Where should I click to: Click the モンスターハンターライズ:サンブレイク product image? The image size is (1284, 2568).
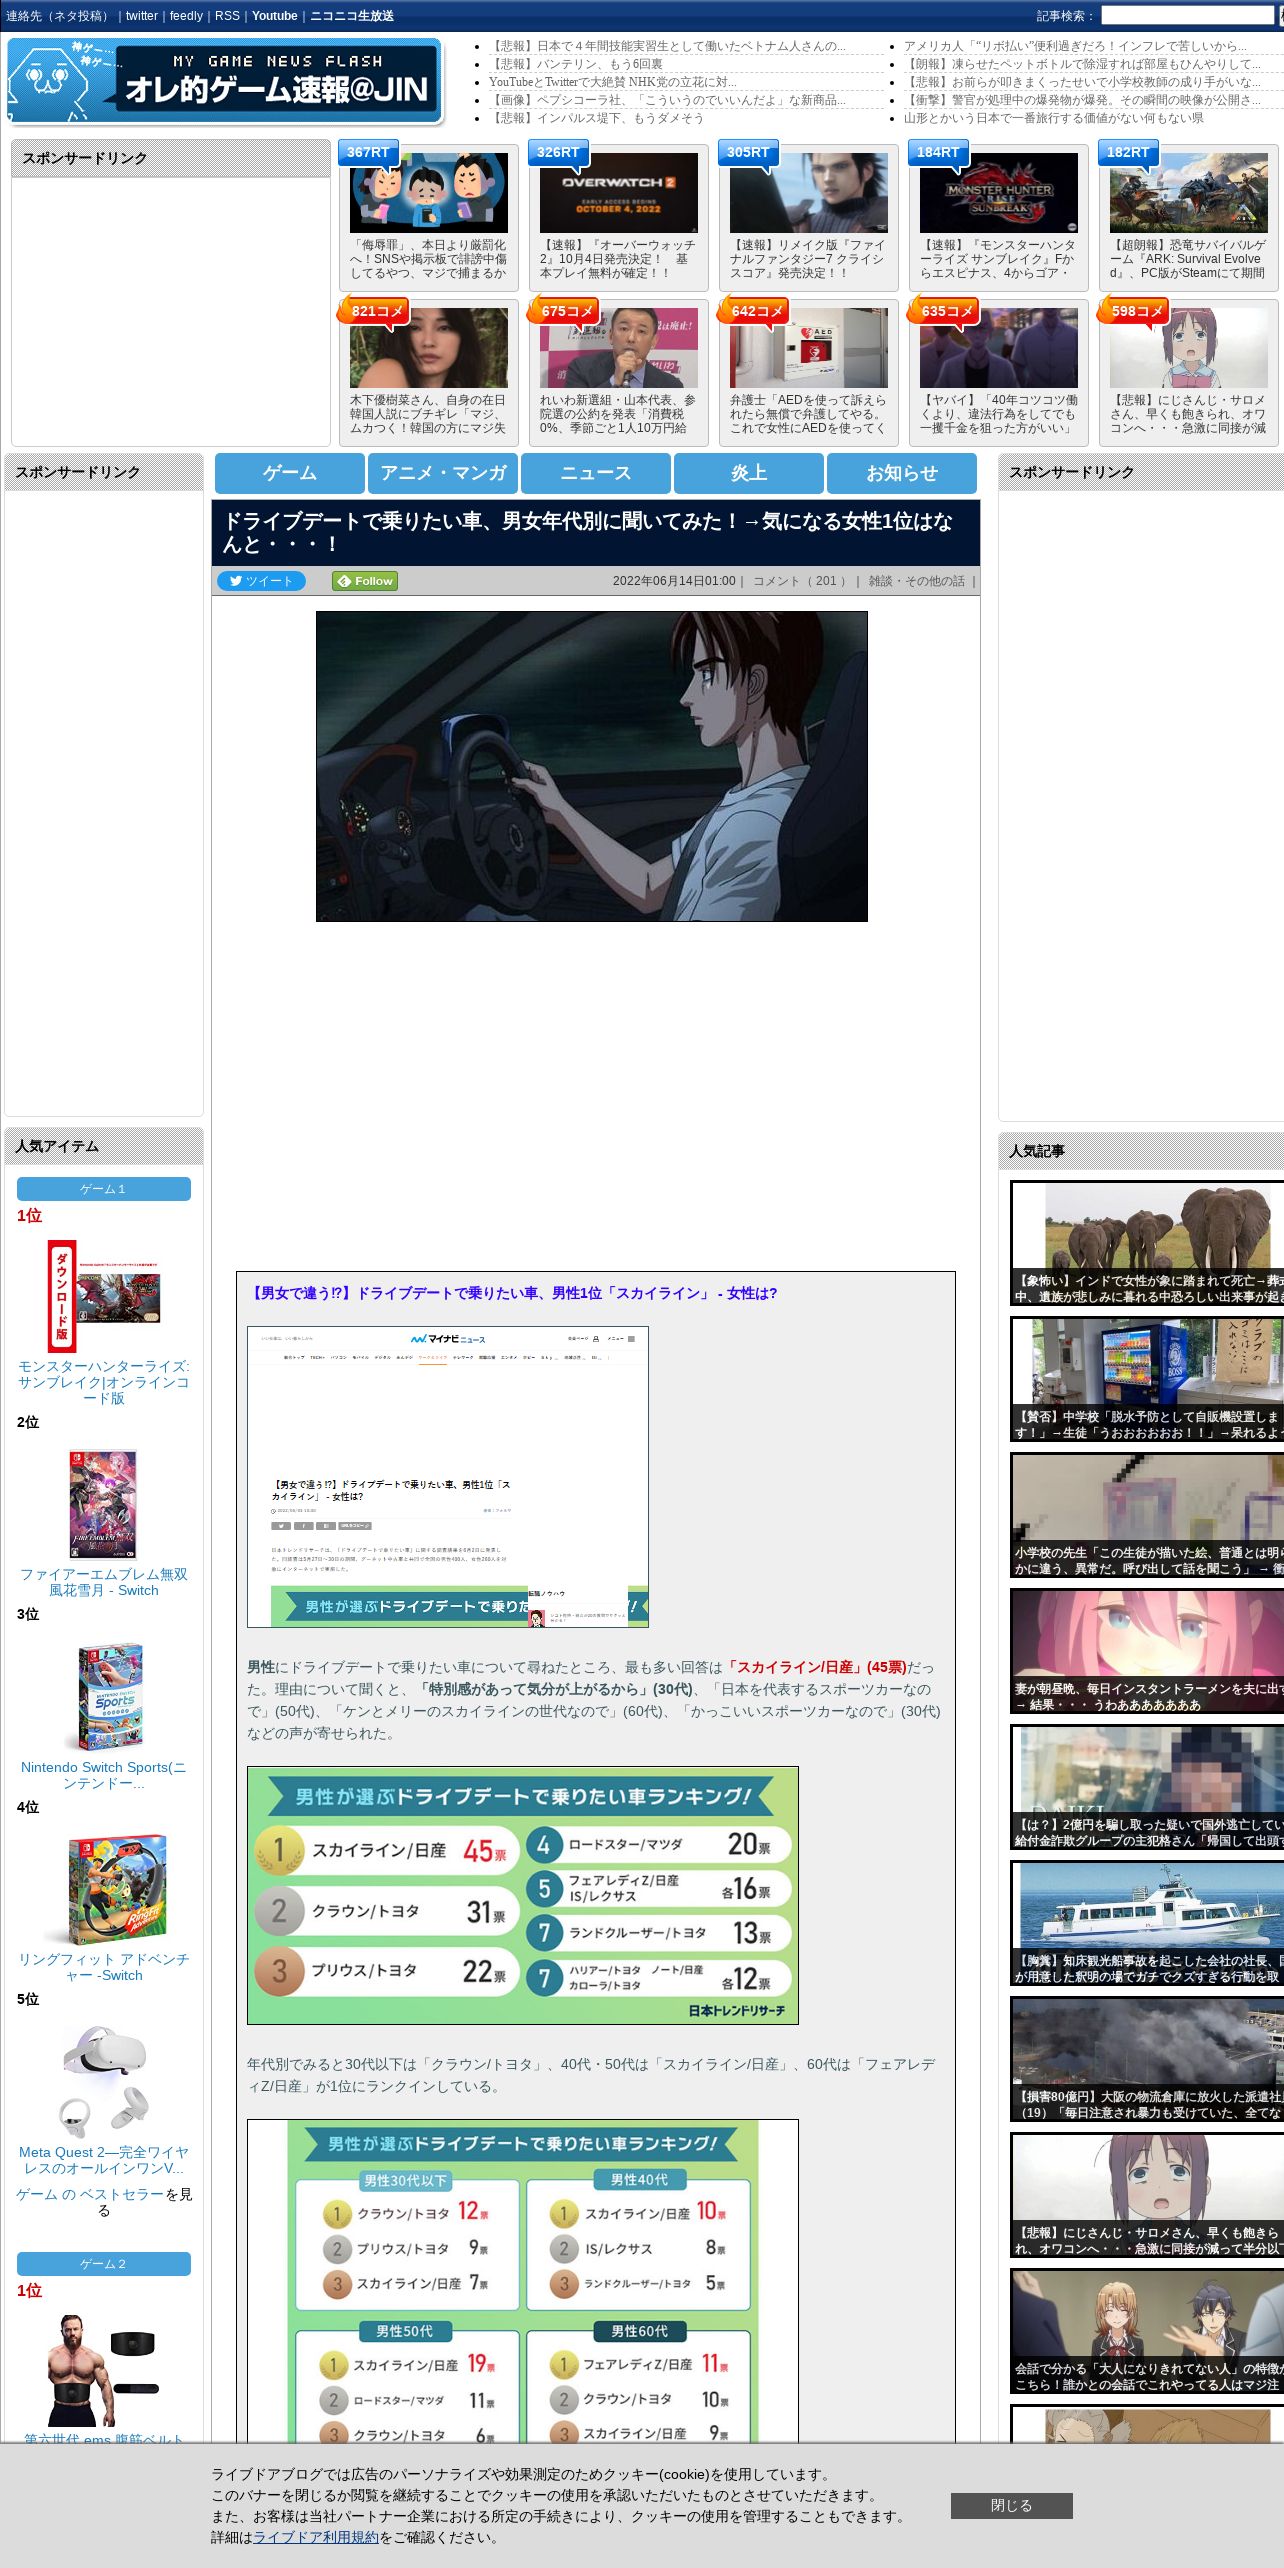click(104, 1296)
